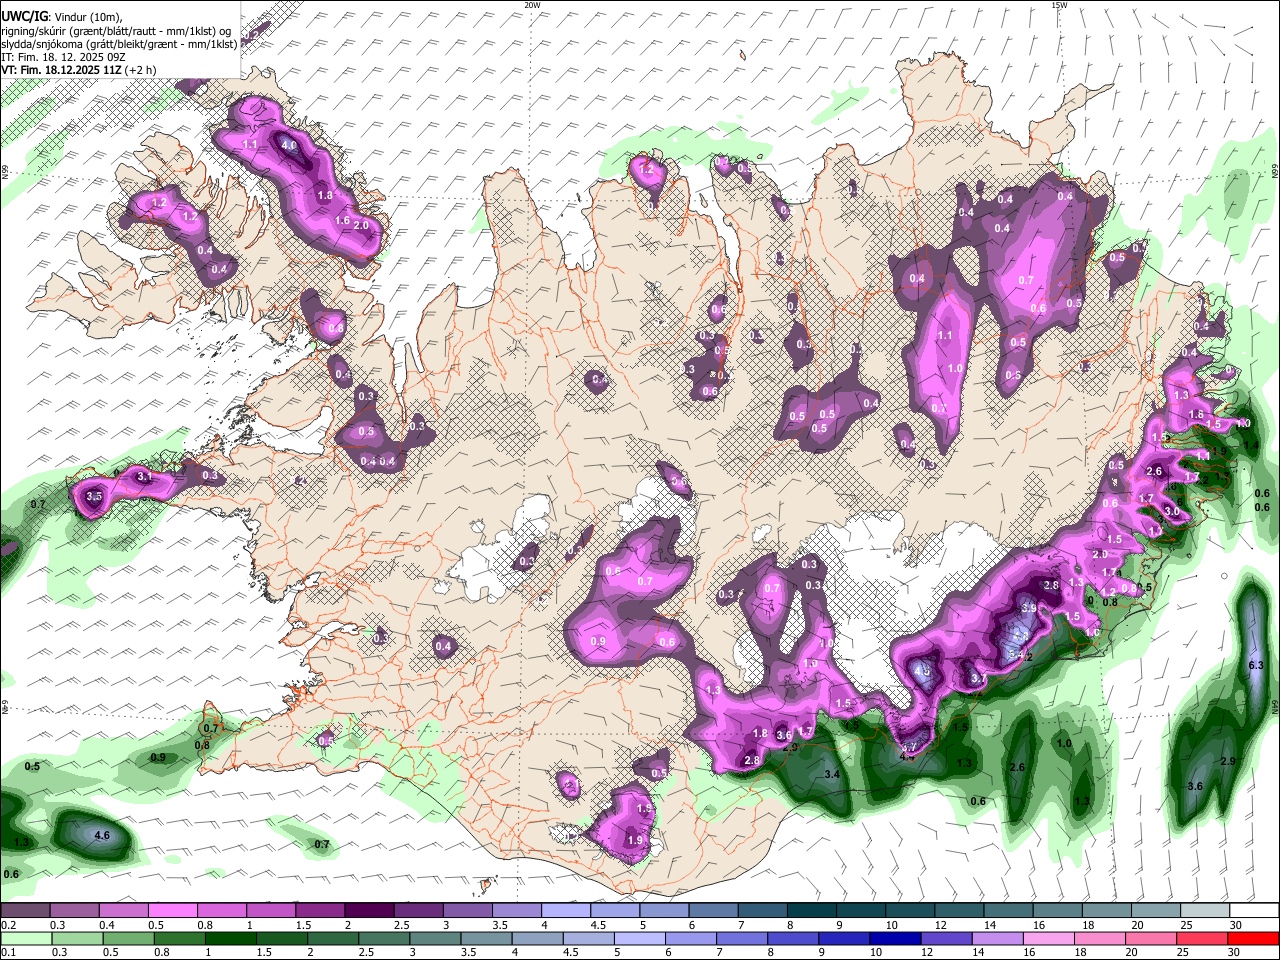Click the 'VT: Fim. 18.12.2025 11Z (+2 h)' line
Image resolution: width=1280 pixels, height=960 pixels.
point(79,70)
